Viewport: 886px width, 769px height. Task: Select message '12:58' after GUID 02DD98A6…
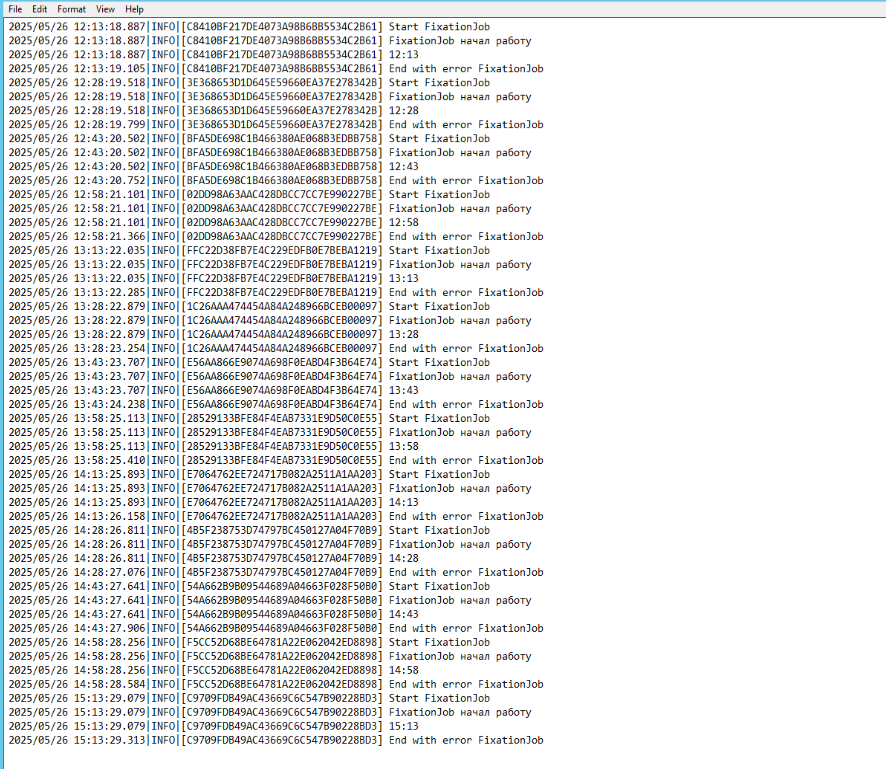403,223
